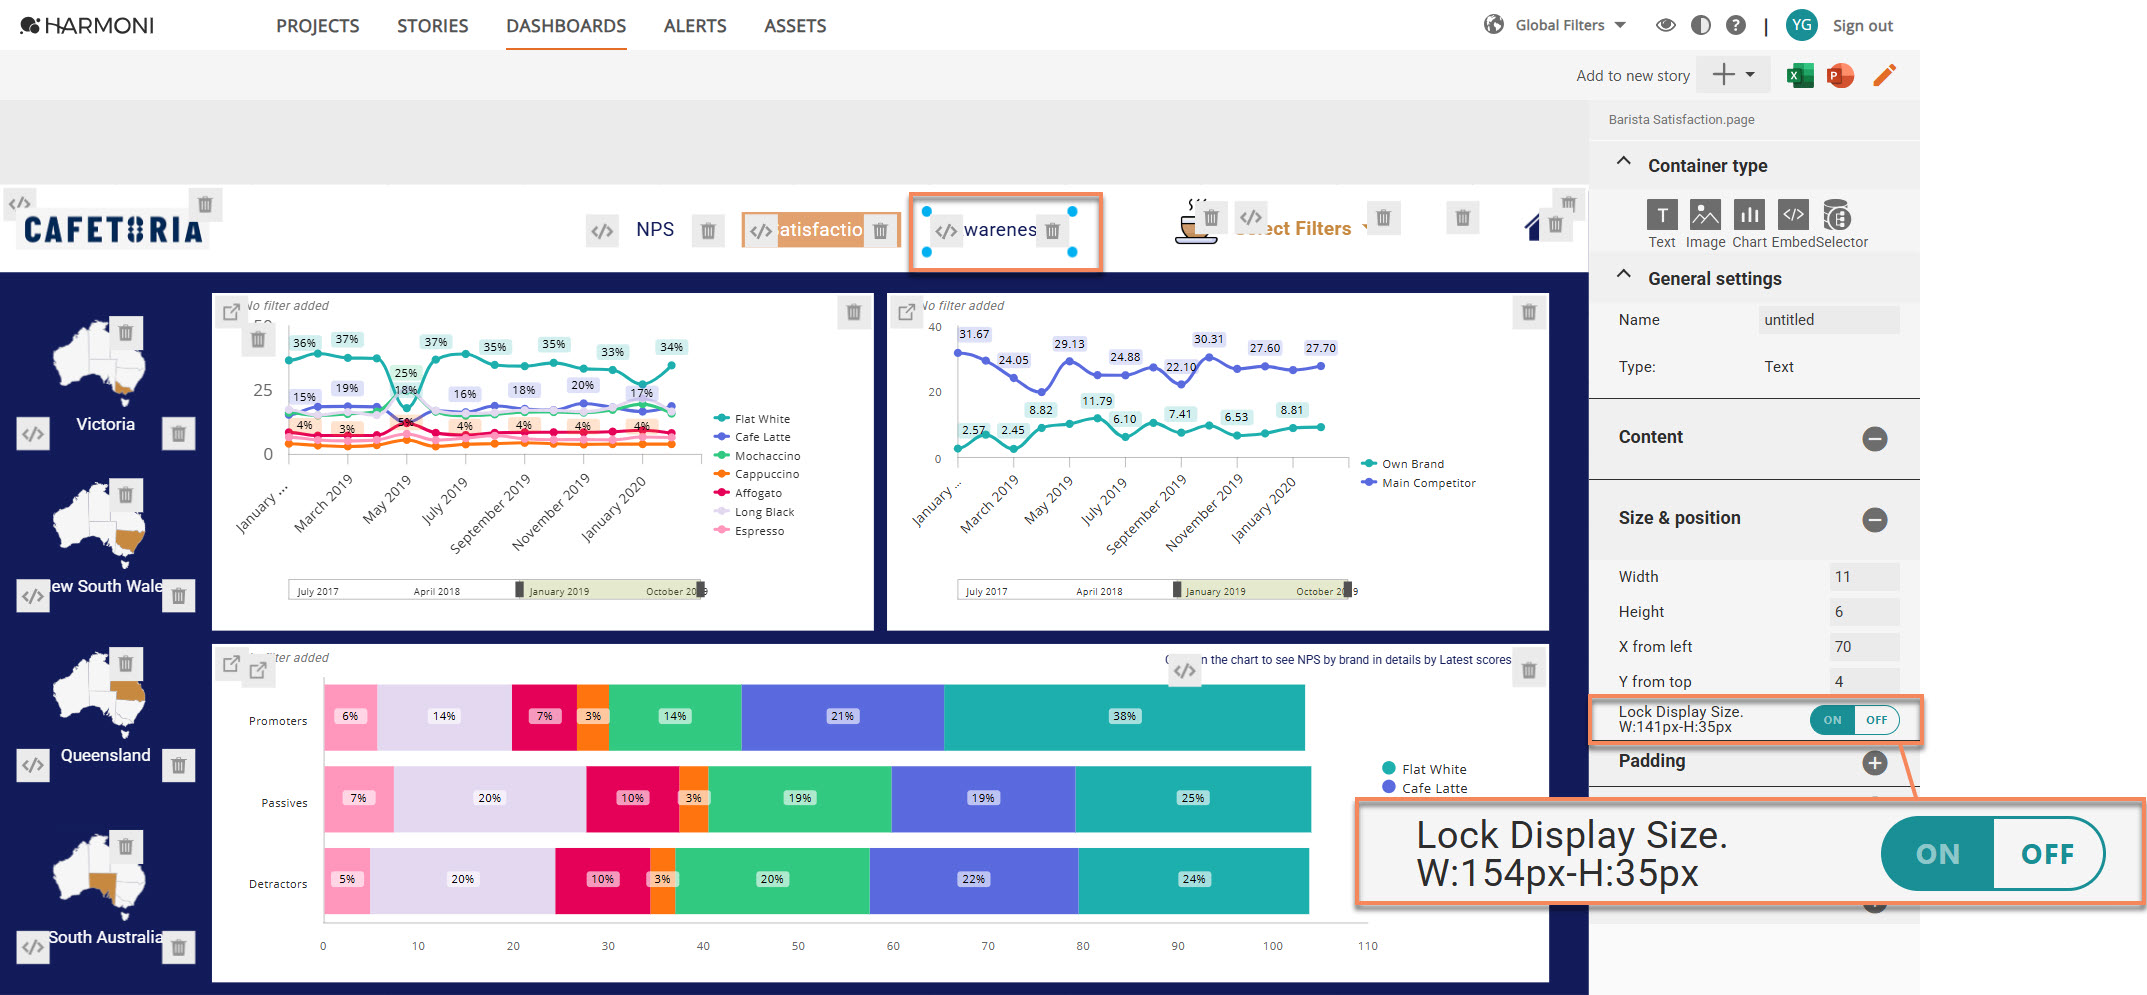2147x995 pixels.
Task: Click the Harmoni logo
Action: tap(87, 26)
